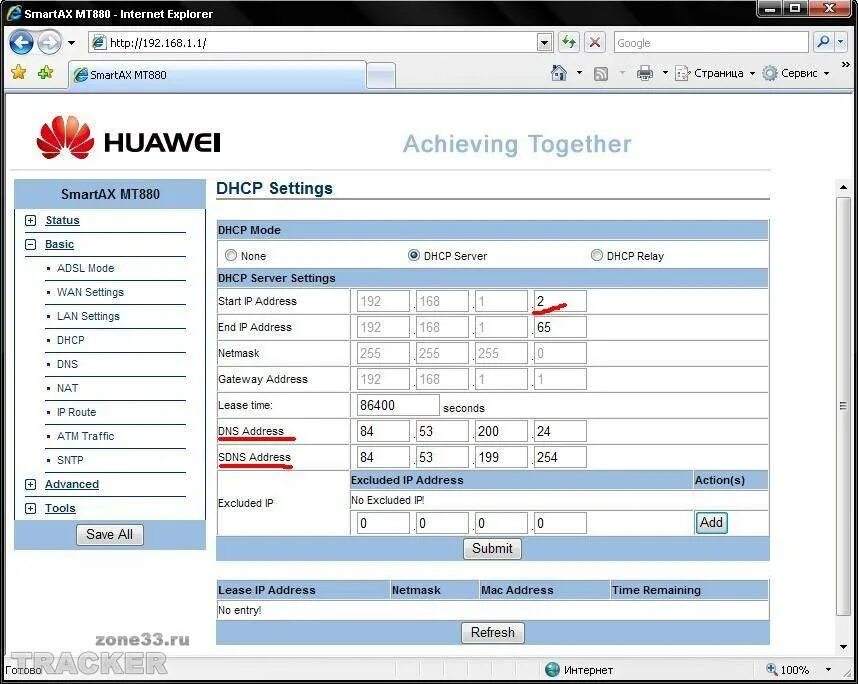Click the Refresh page icon
This screenshot has width=858, height=684.
tap(569, 42)
